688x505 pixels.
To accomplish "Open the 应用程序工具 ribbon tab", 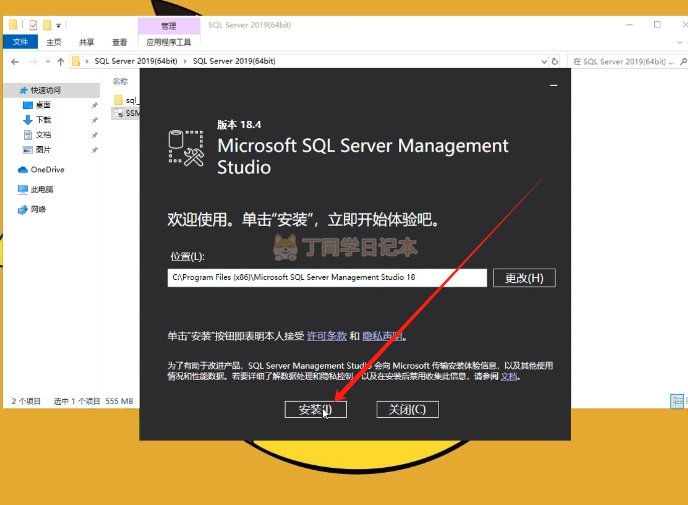I will tap(167, 42).
